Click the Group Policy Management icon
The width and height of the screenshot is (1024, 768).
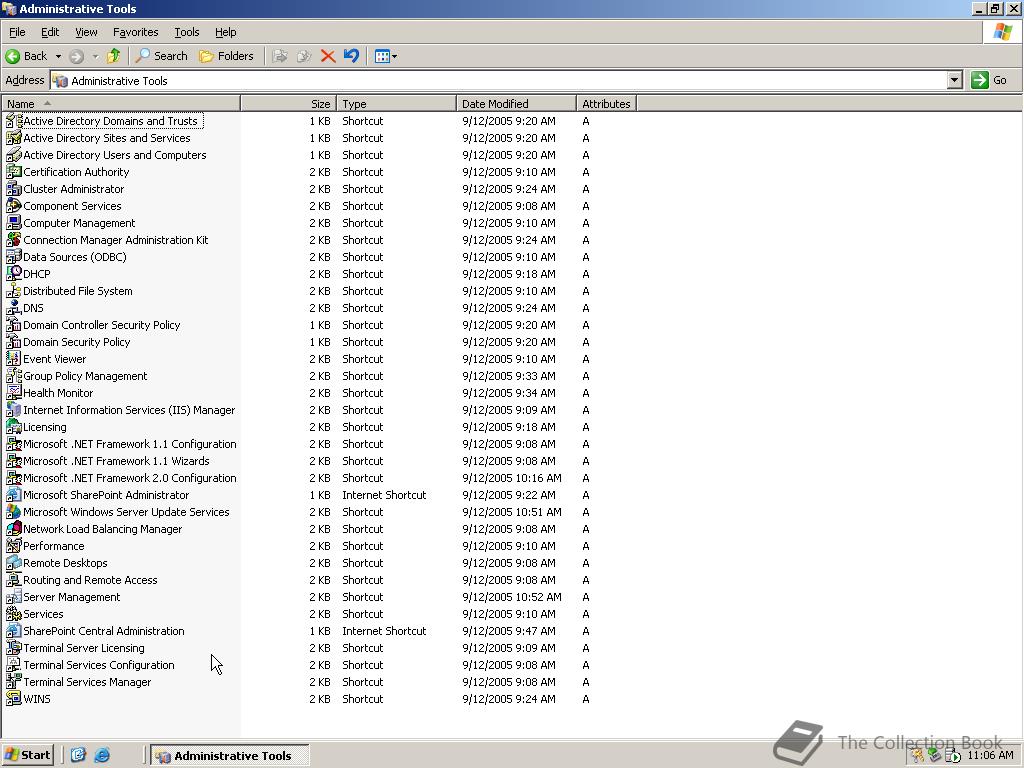coord(13,376)
